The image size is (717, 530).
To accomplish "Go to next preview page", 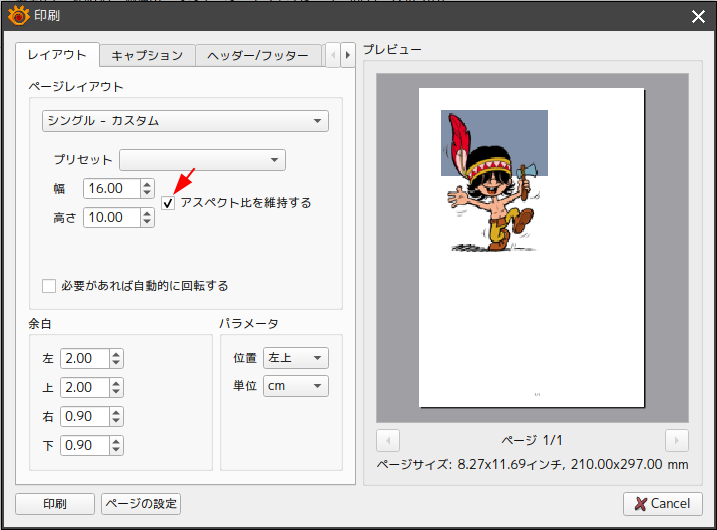I will click(x=676, y=440).
